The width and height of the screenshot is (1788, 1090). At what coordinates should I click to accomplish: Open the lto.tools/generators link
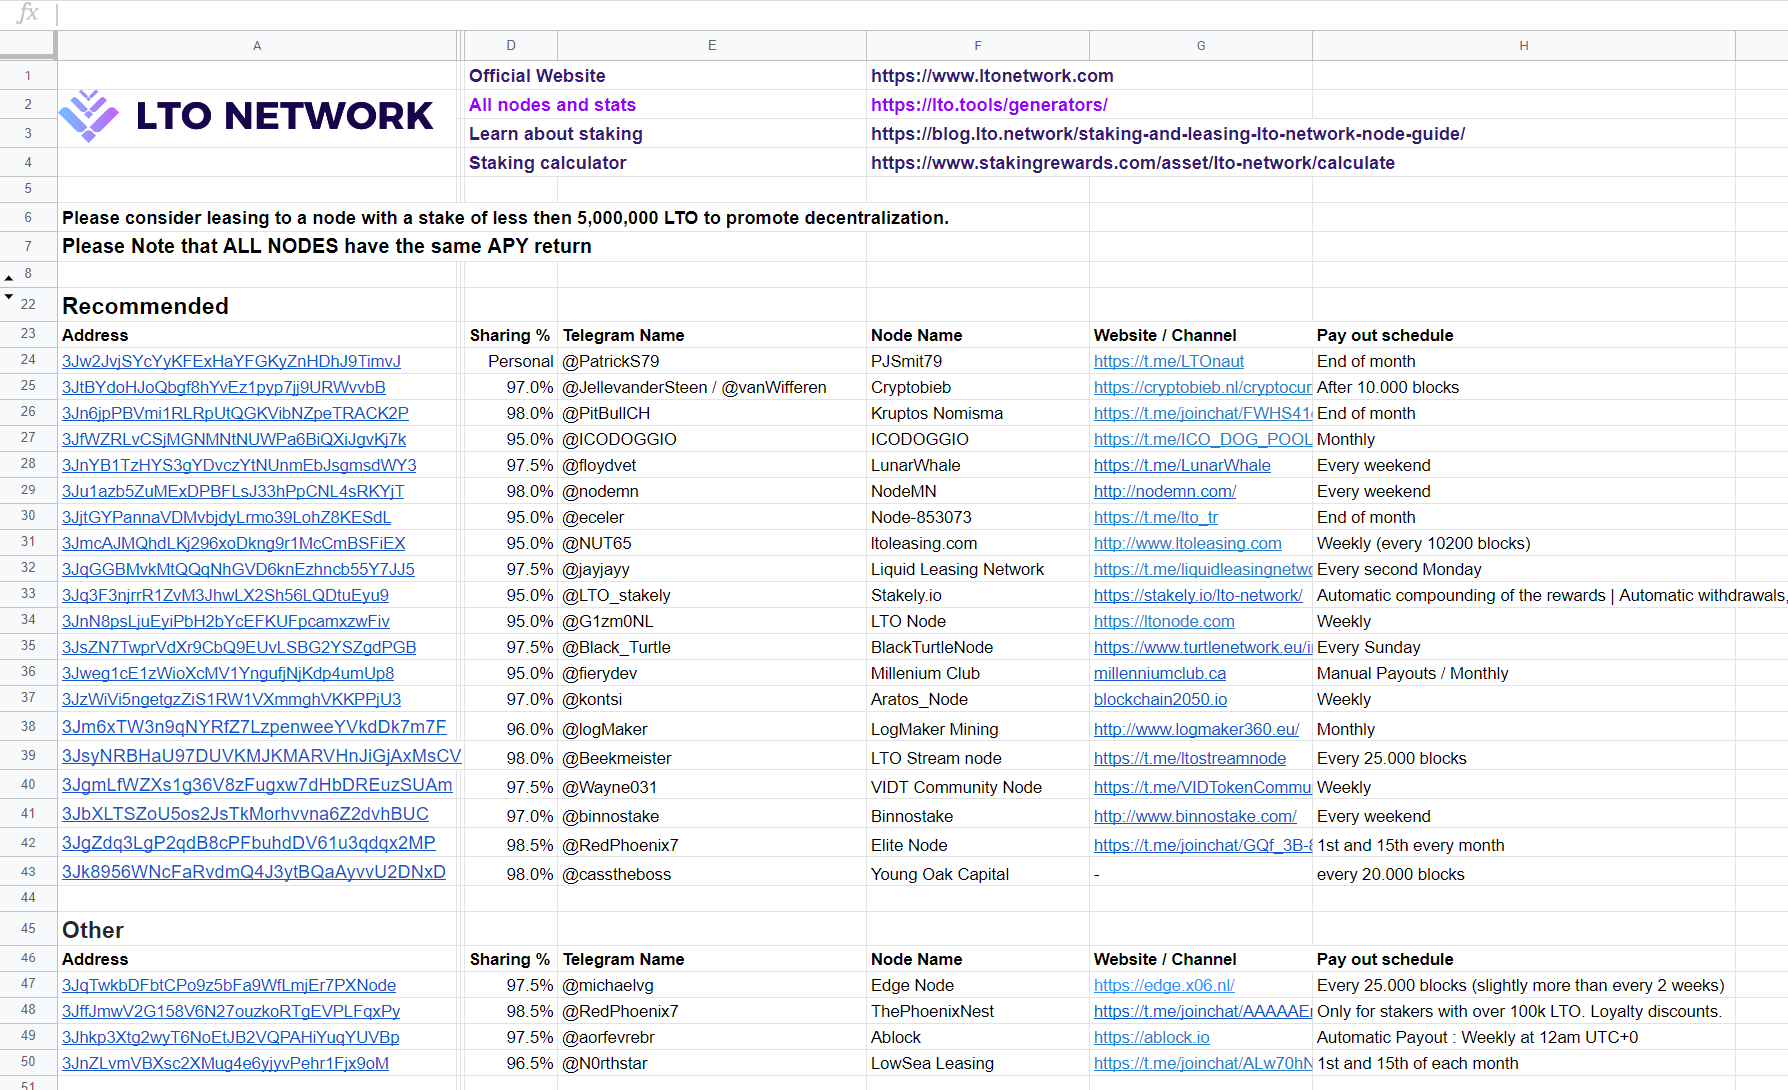point(989,105)
